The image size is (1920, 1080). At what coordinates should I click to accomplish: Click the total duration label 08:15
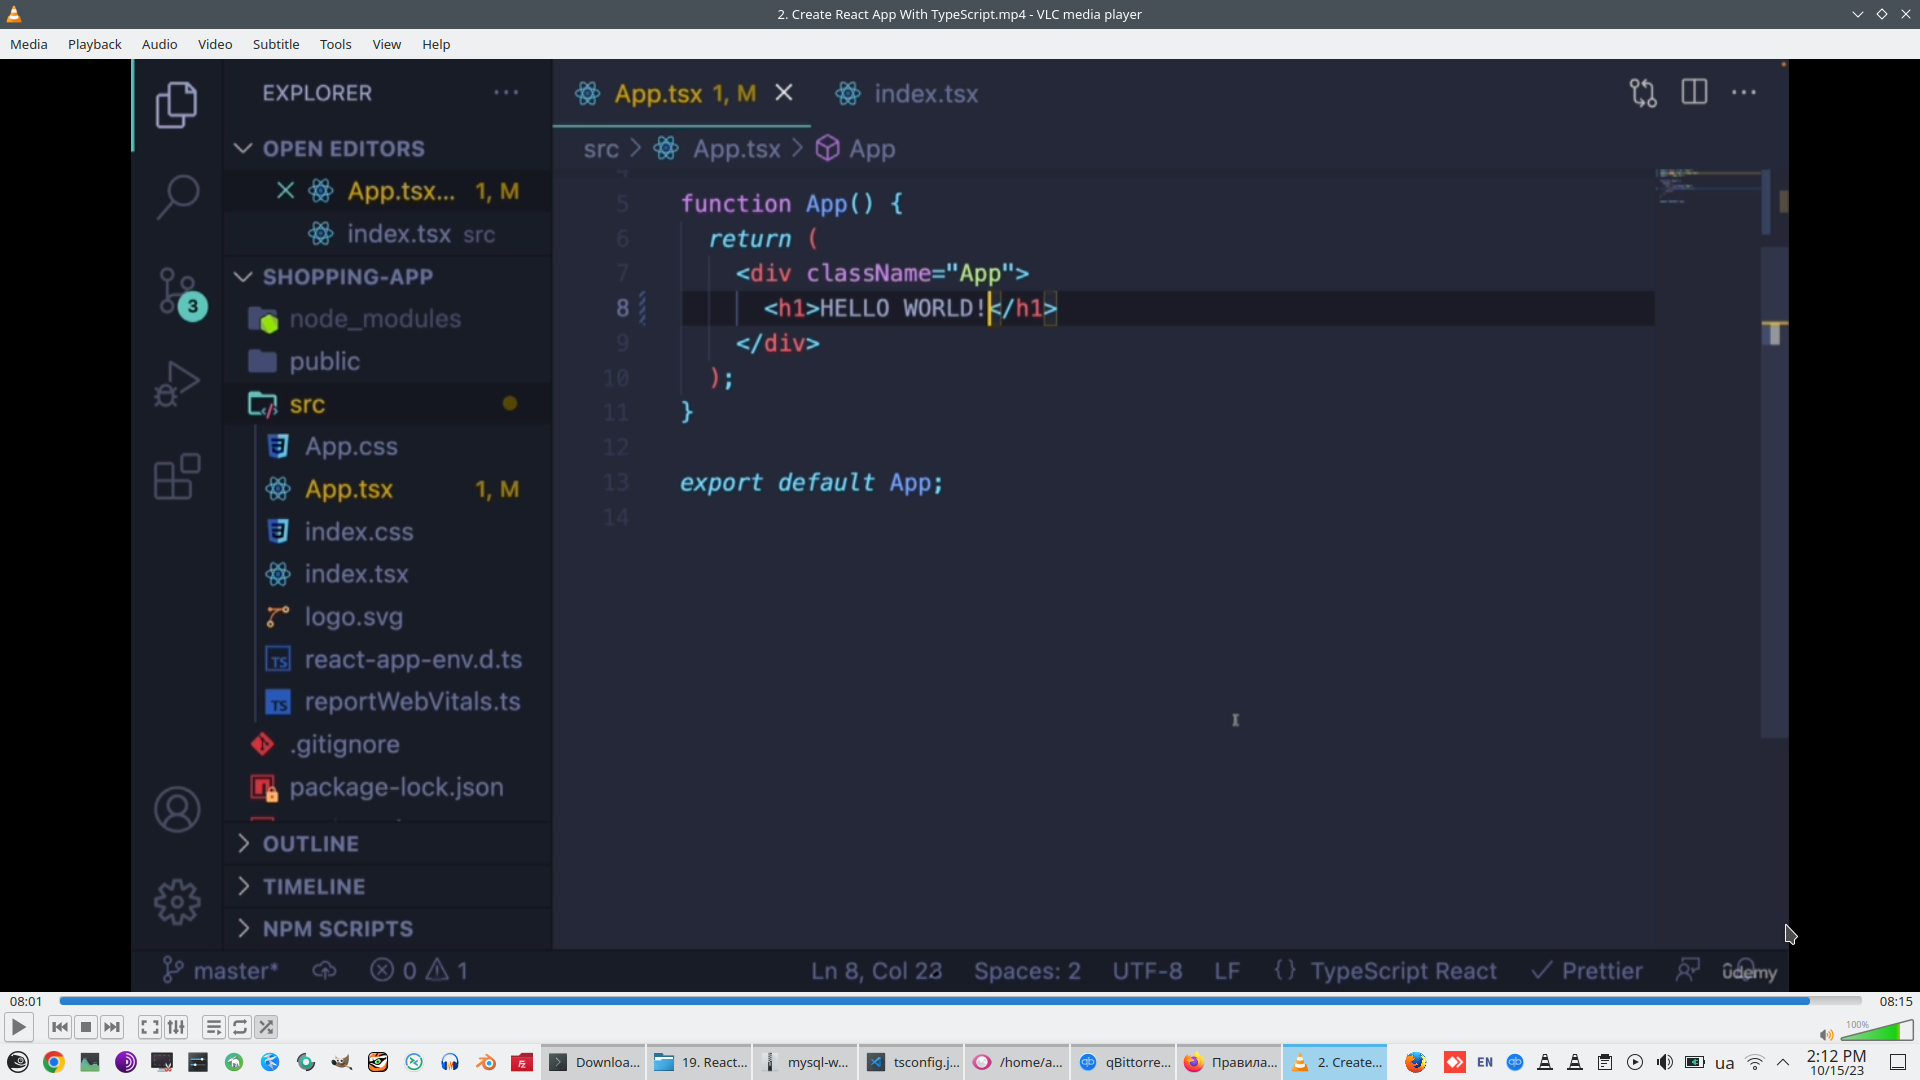pos(1895,1001)
